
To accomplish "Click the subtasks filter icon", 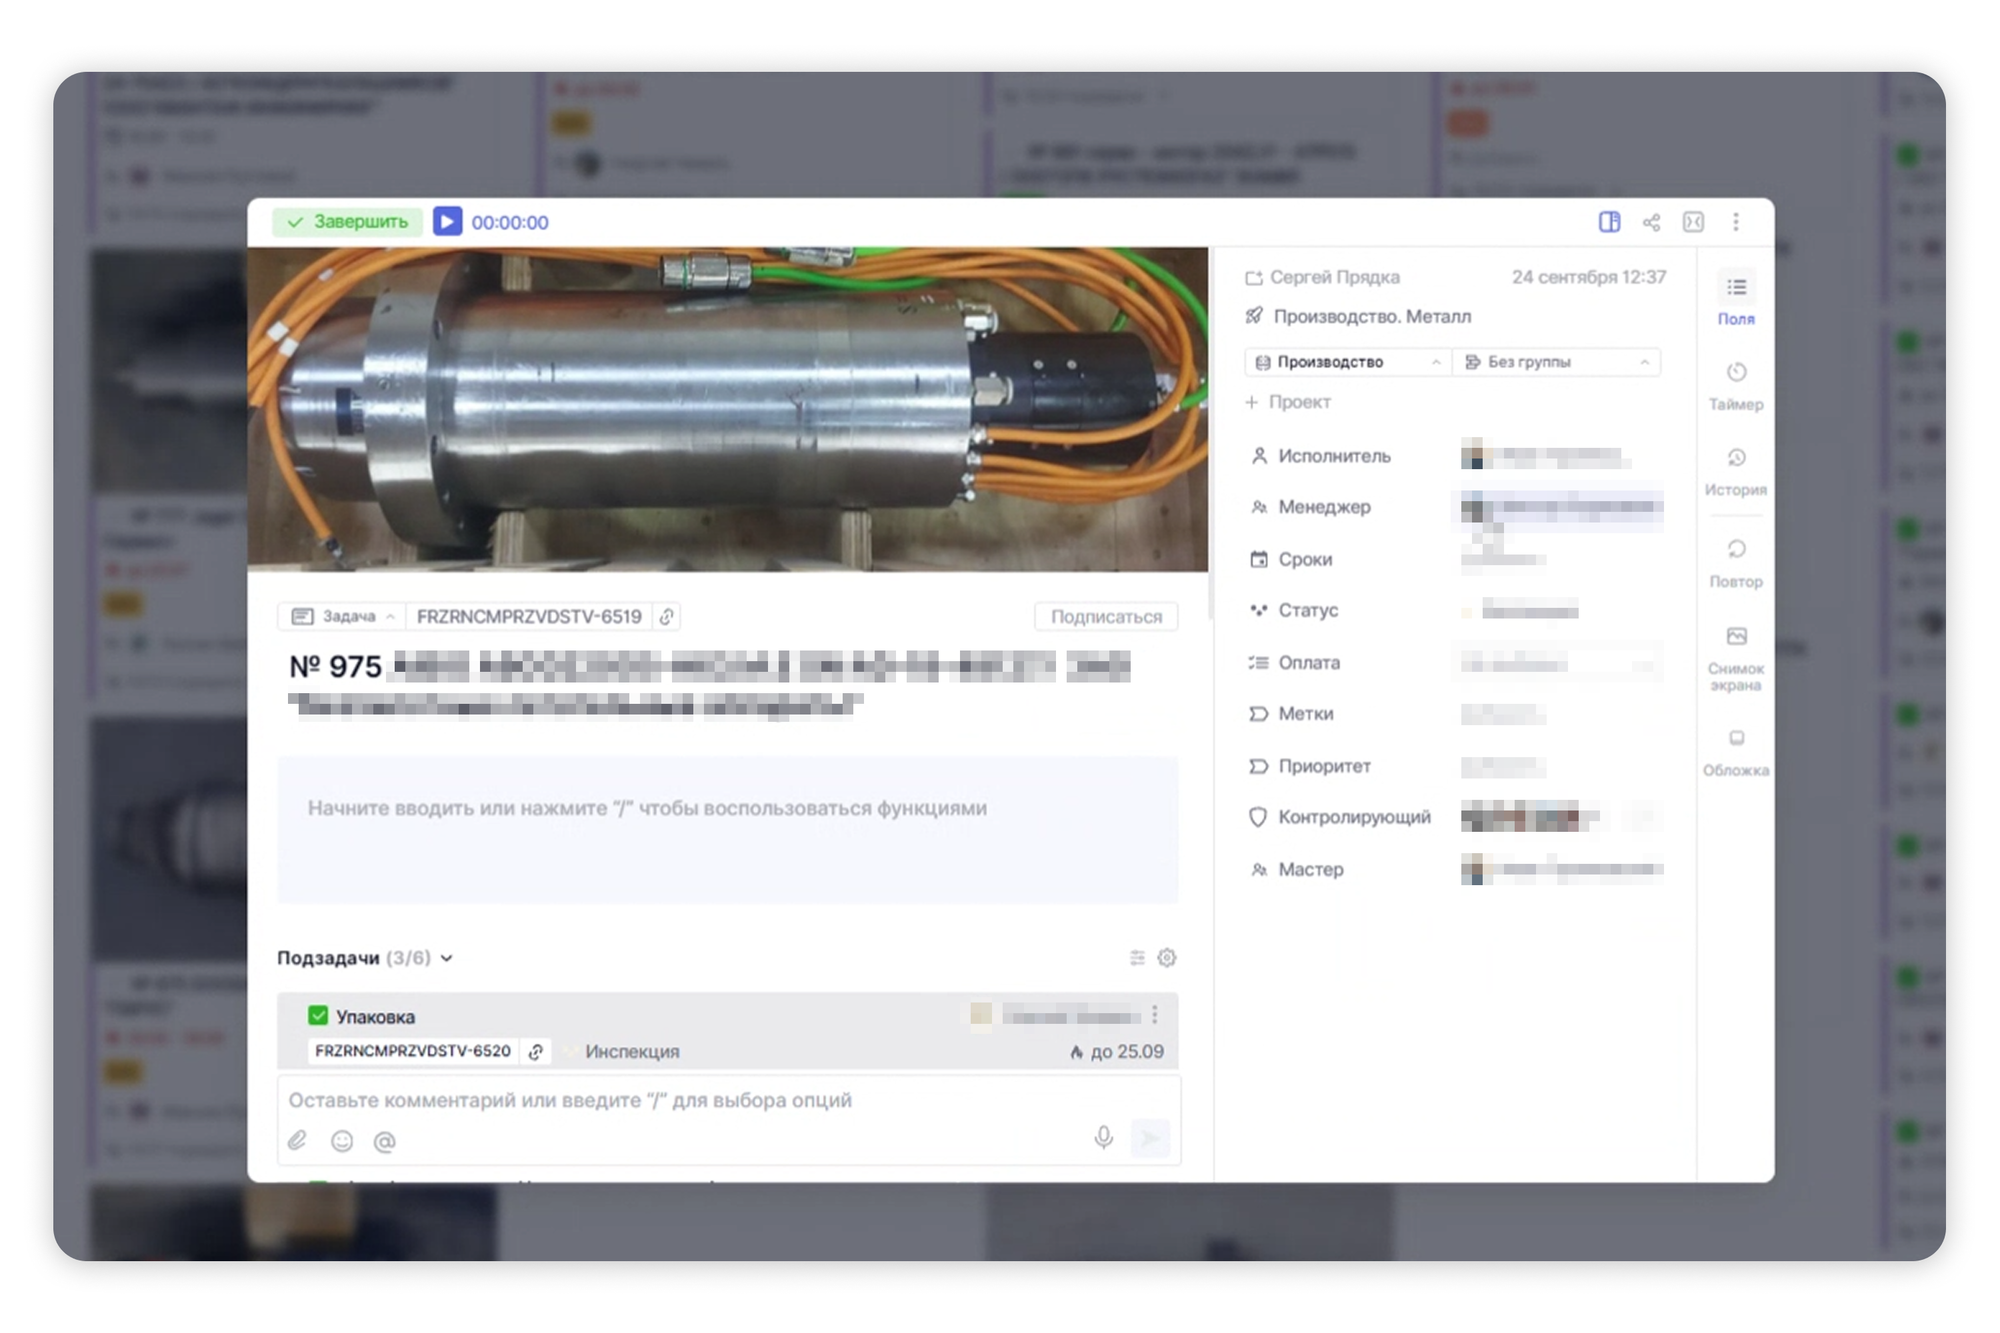I will click(1137, 958).
